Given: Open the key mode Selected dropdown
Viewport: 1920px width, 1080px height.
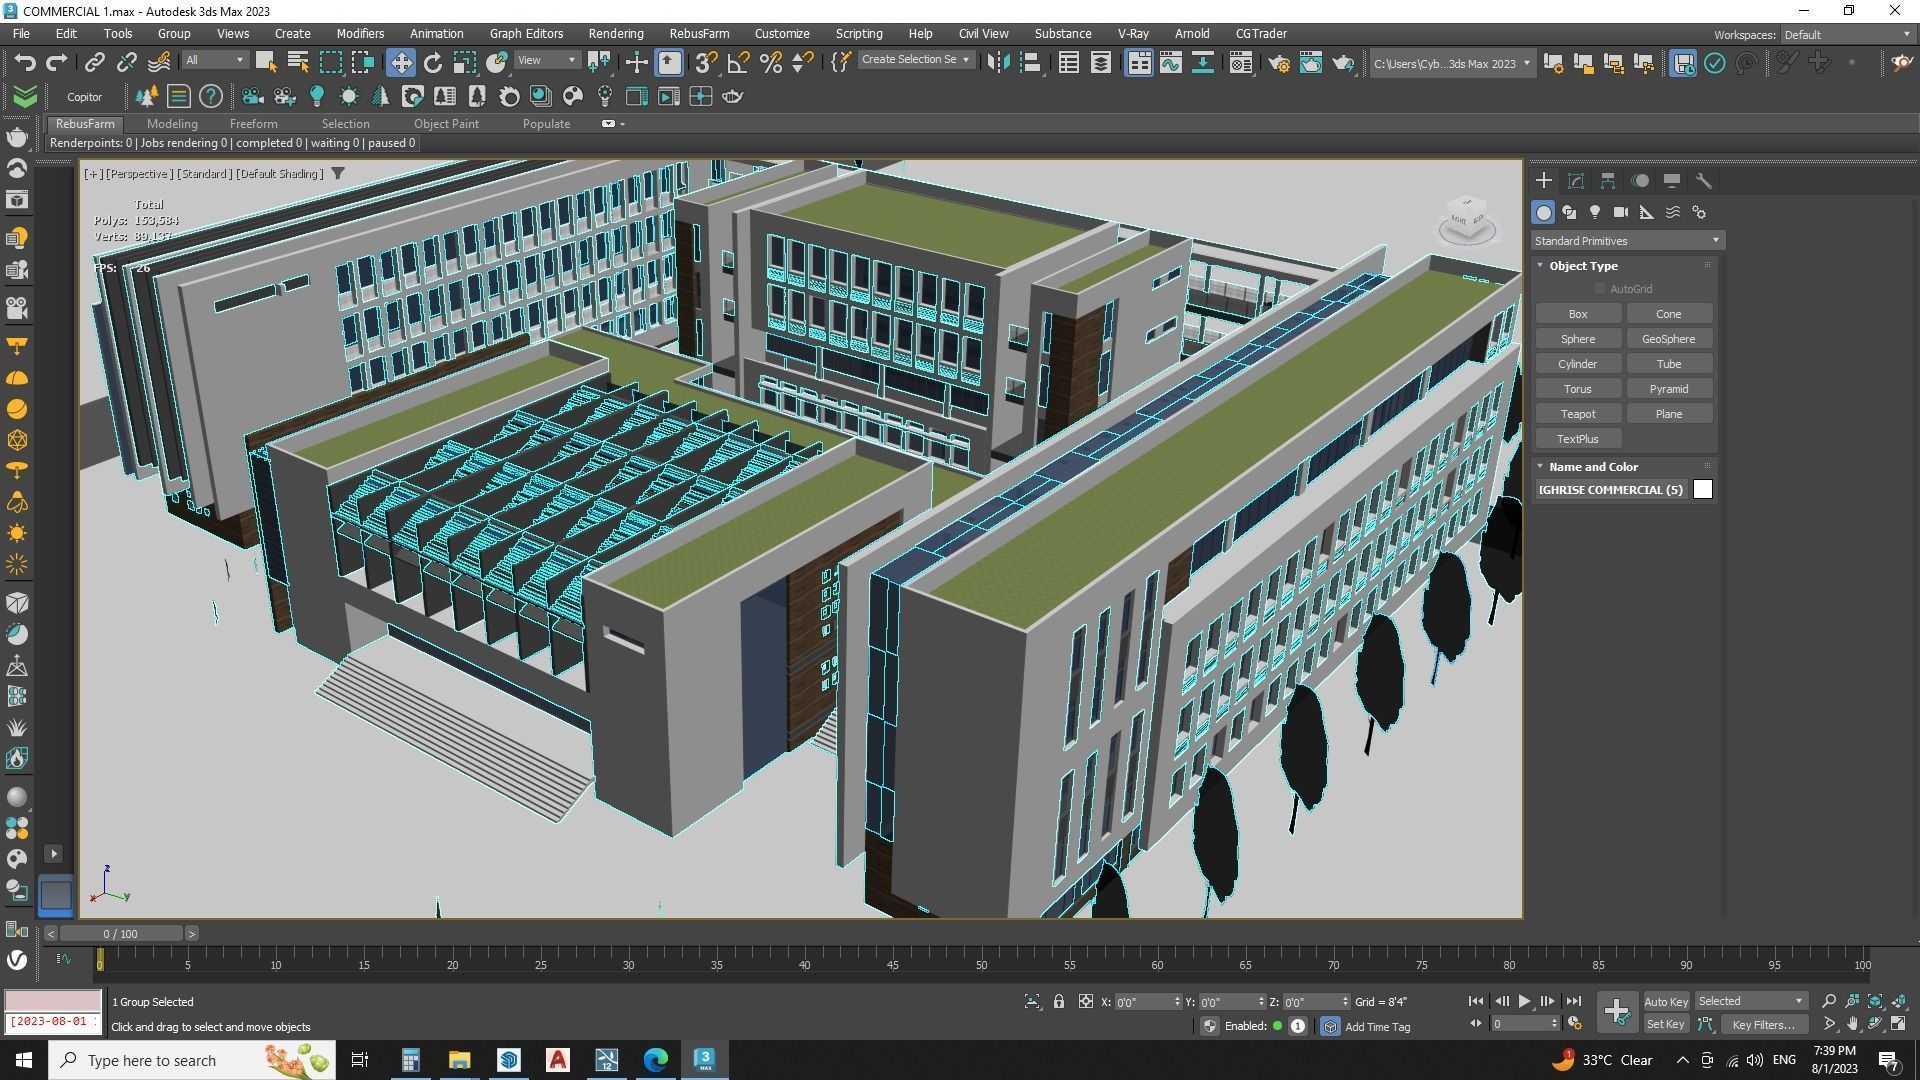Looking at the screenshot, I should tap(1750, 1001).
